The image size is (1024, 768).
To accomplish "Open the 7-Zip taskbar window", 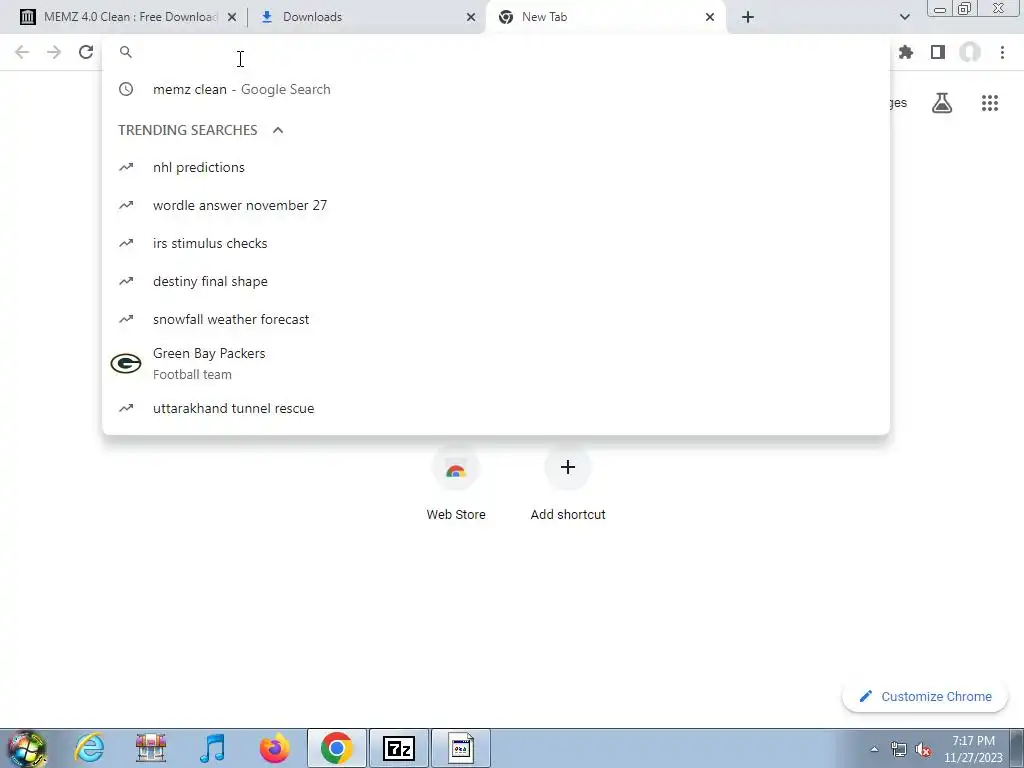I will click(x=399, y=748).
